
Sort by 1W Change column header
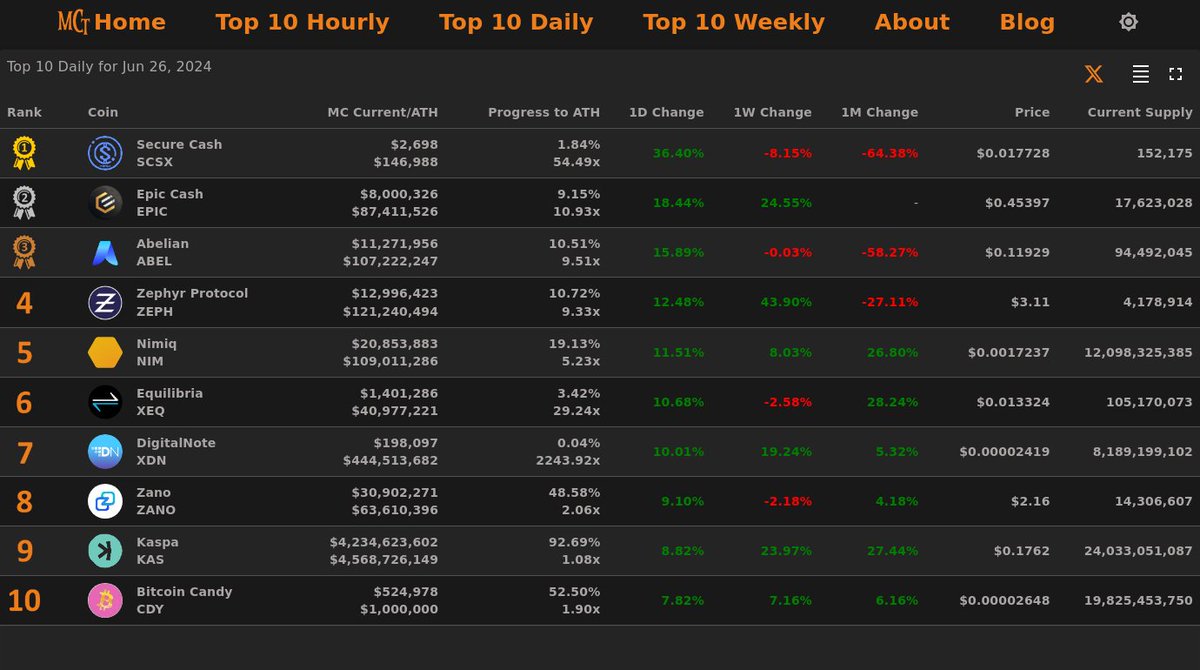point(772,113)
